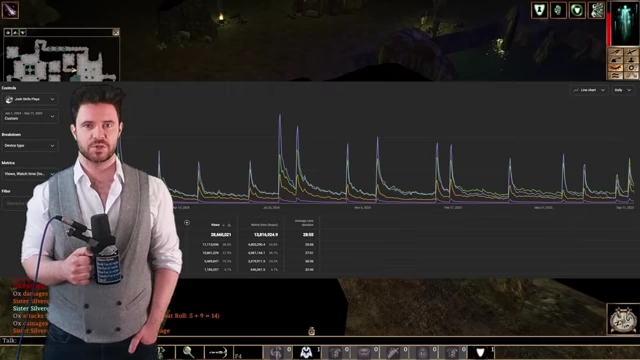Click the purple spell effect icon in the top-left corner
This screenshot has width=640, height=360.
click(10, 10)
